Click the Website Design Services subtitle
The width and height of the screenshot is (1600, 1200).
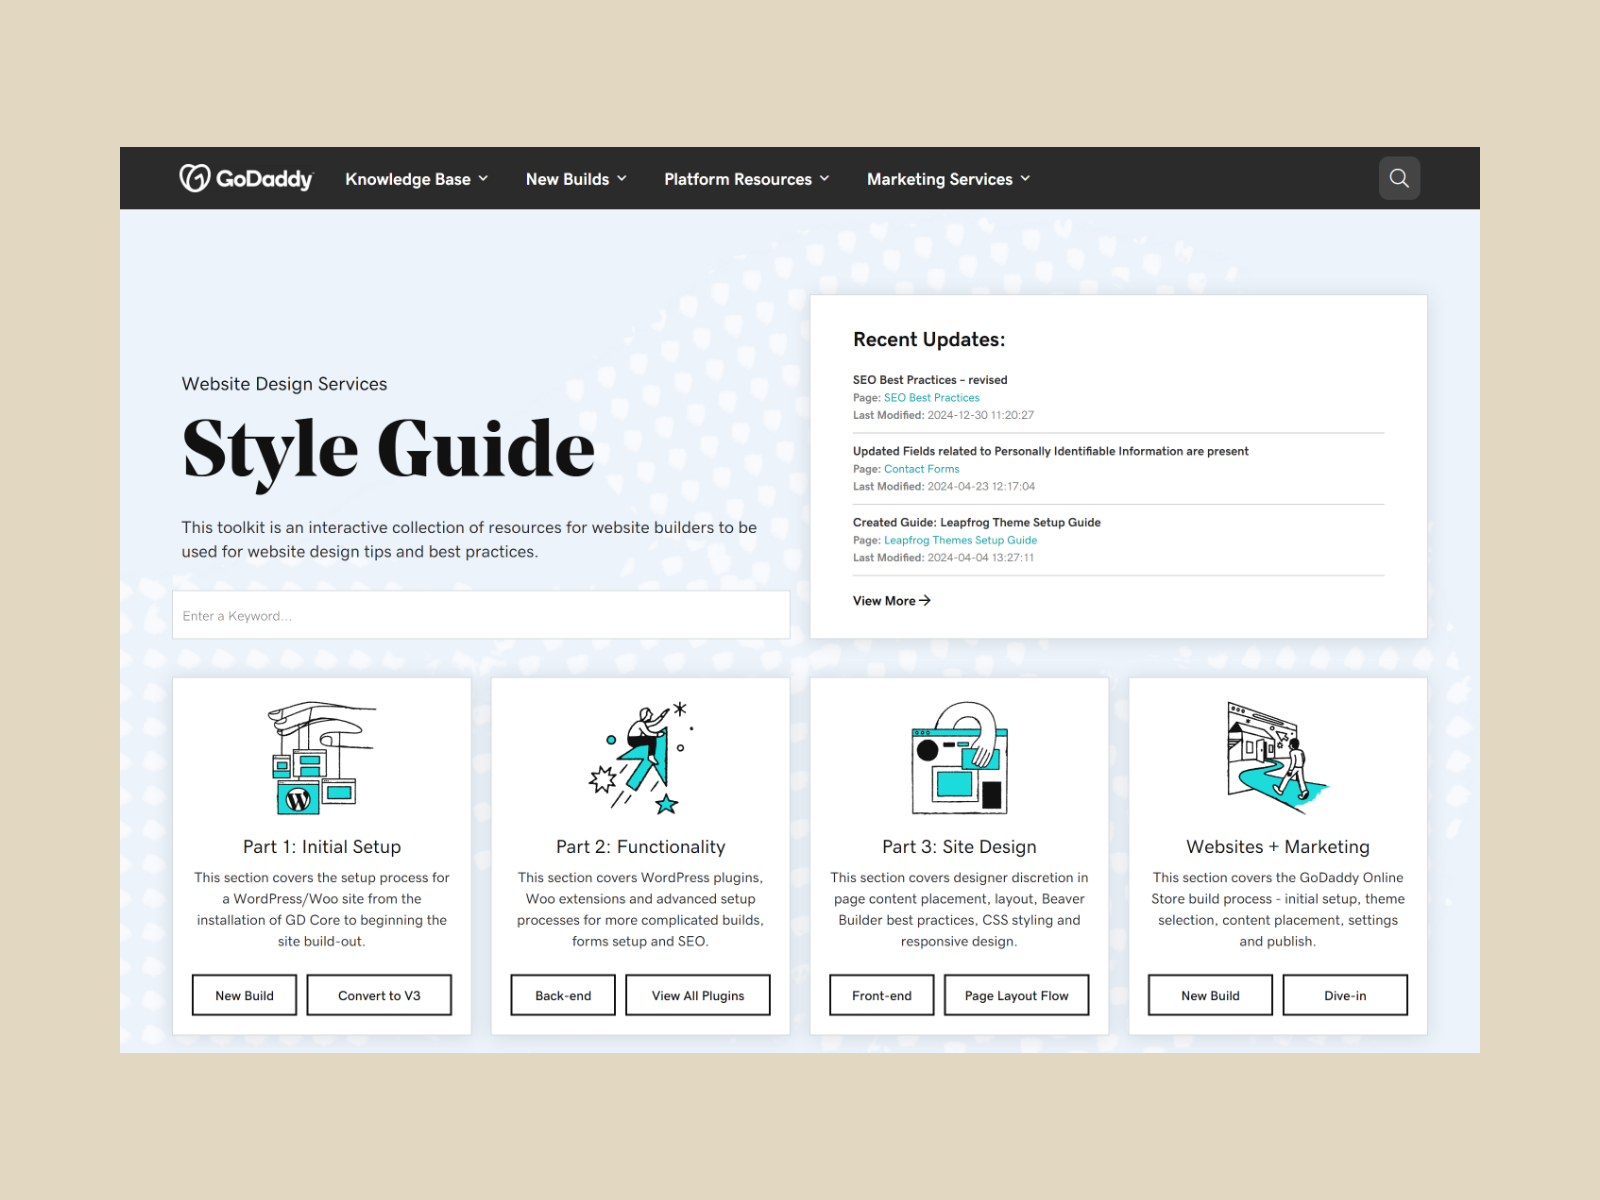(x=284, y=384)
